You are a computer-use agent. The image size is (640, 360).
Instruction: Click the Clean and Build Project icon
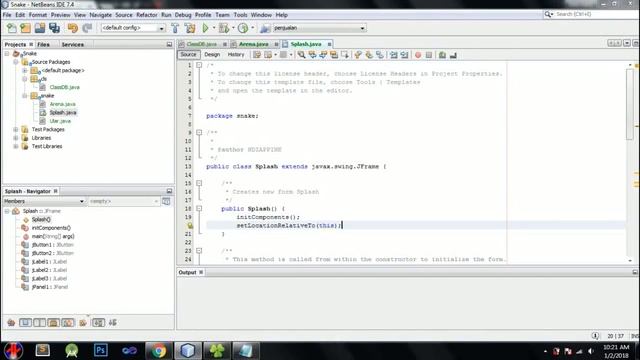click(190, 28)
